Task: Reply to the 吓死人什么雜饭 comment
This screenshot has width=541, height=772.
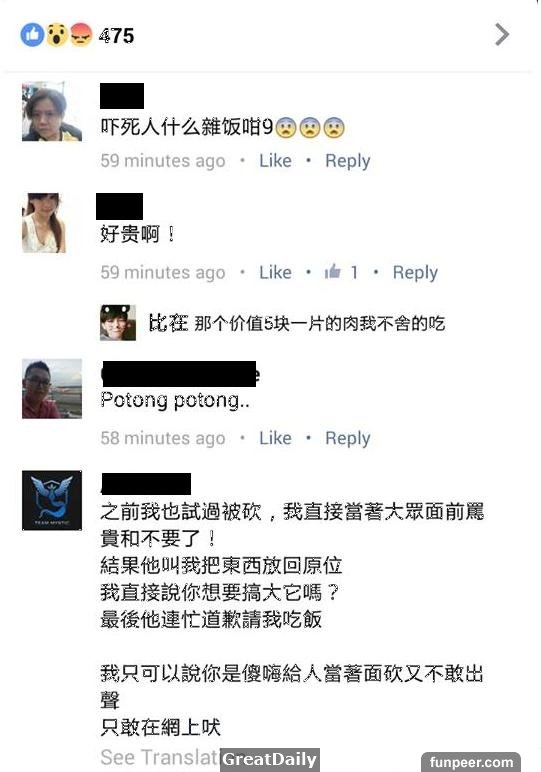Action: point(348,161)
